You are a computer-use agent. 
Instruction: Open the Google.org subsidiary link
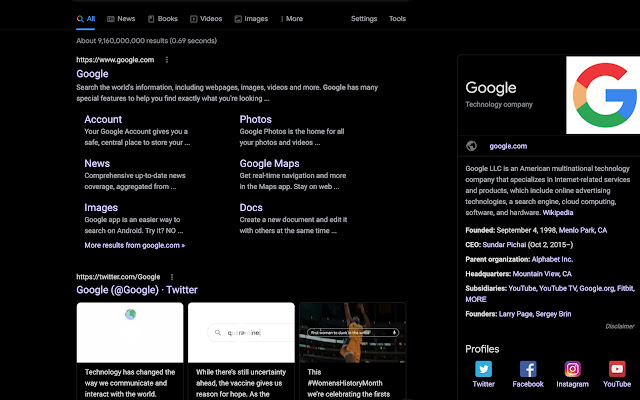pyautogui.click(x=597, y=288)
